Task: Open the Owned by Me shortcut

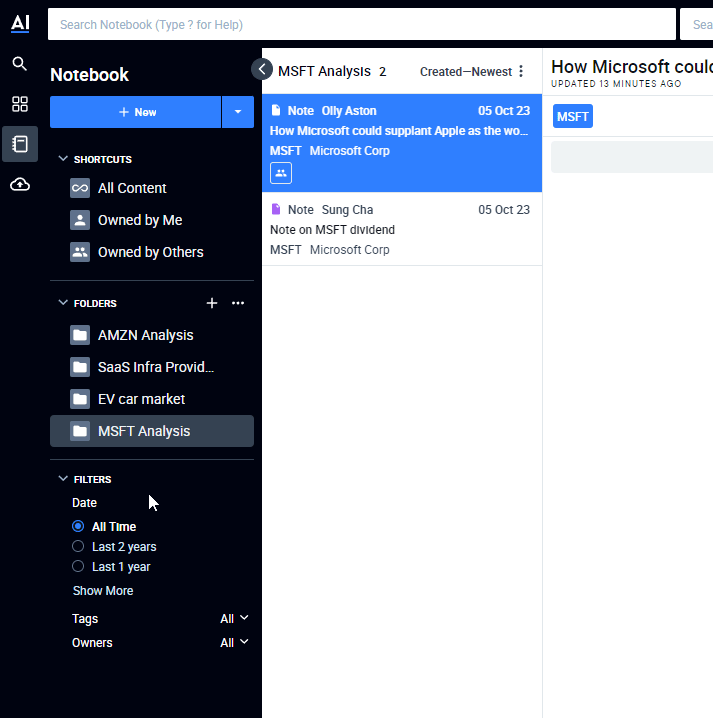Action: [152, 220]
